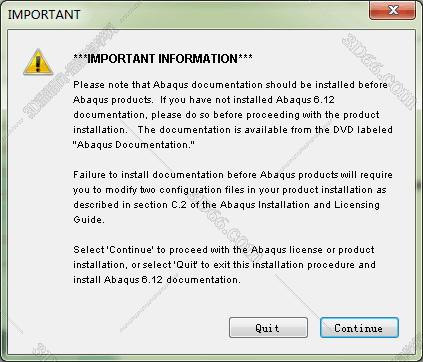Click the Continue button
Viewport: 423px width, 362px height.
pyautogui.click(x=359, y=328)
